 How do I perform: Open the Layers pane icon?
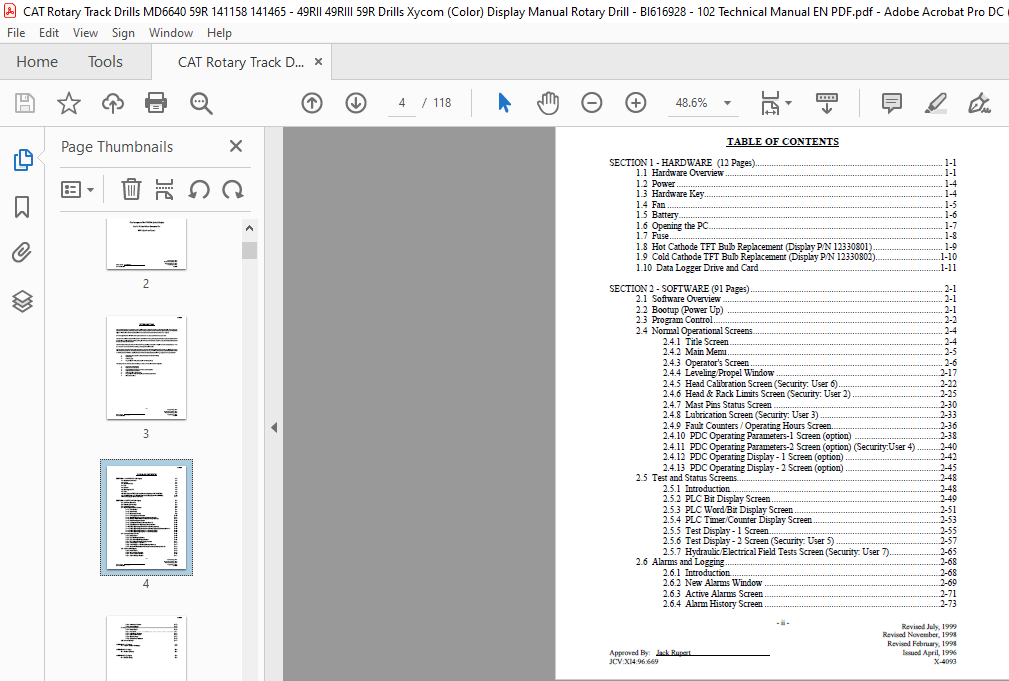[22, 301]
